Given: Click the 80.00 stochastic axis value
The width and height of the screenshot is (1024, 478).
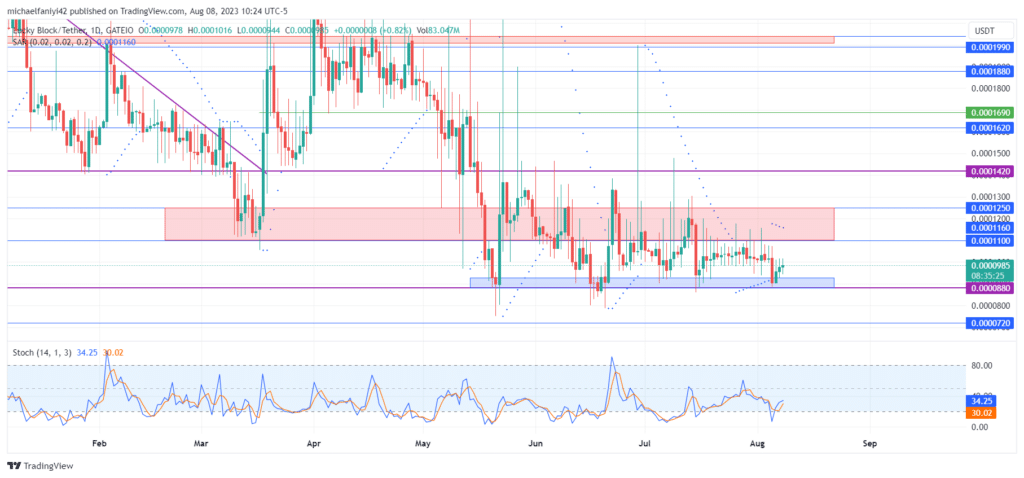Looking at the screenshot, I should [x=982, y=366].
